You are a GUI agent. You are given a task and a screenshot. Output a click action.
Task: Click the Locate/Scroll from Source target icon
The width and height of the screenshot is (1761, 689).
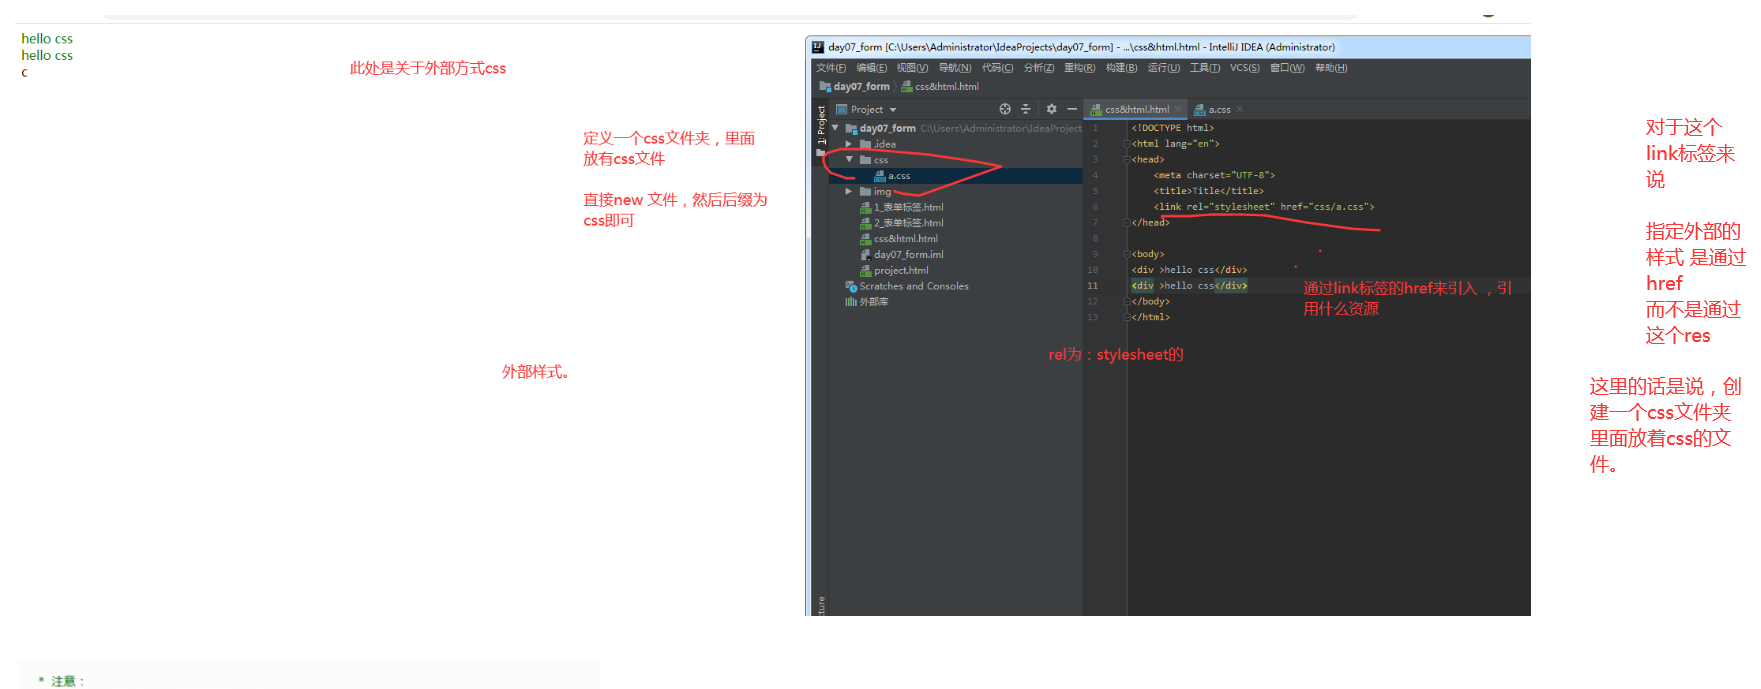[1005, 109]
